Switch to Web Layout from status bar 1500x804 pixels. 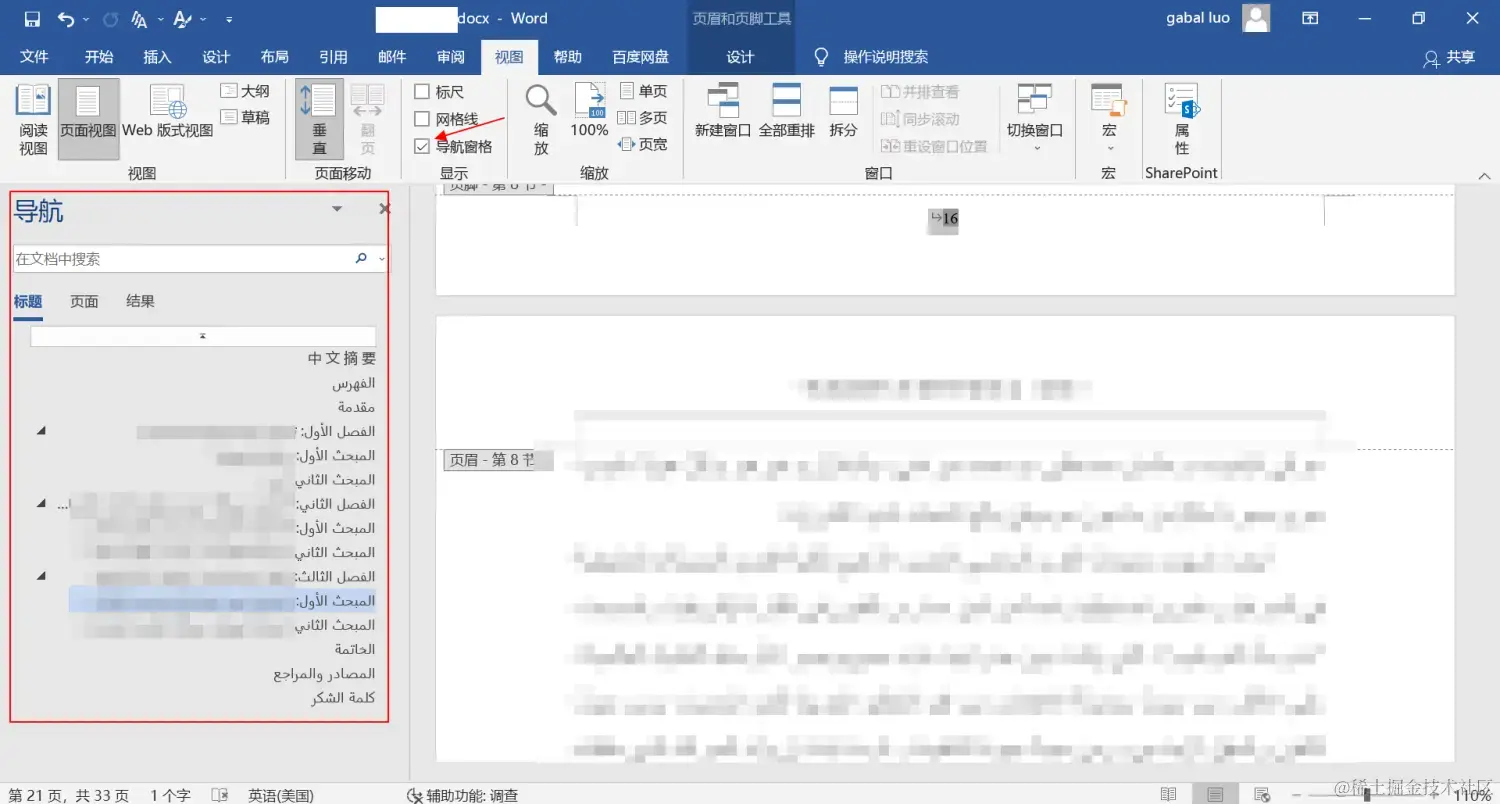1262,795
